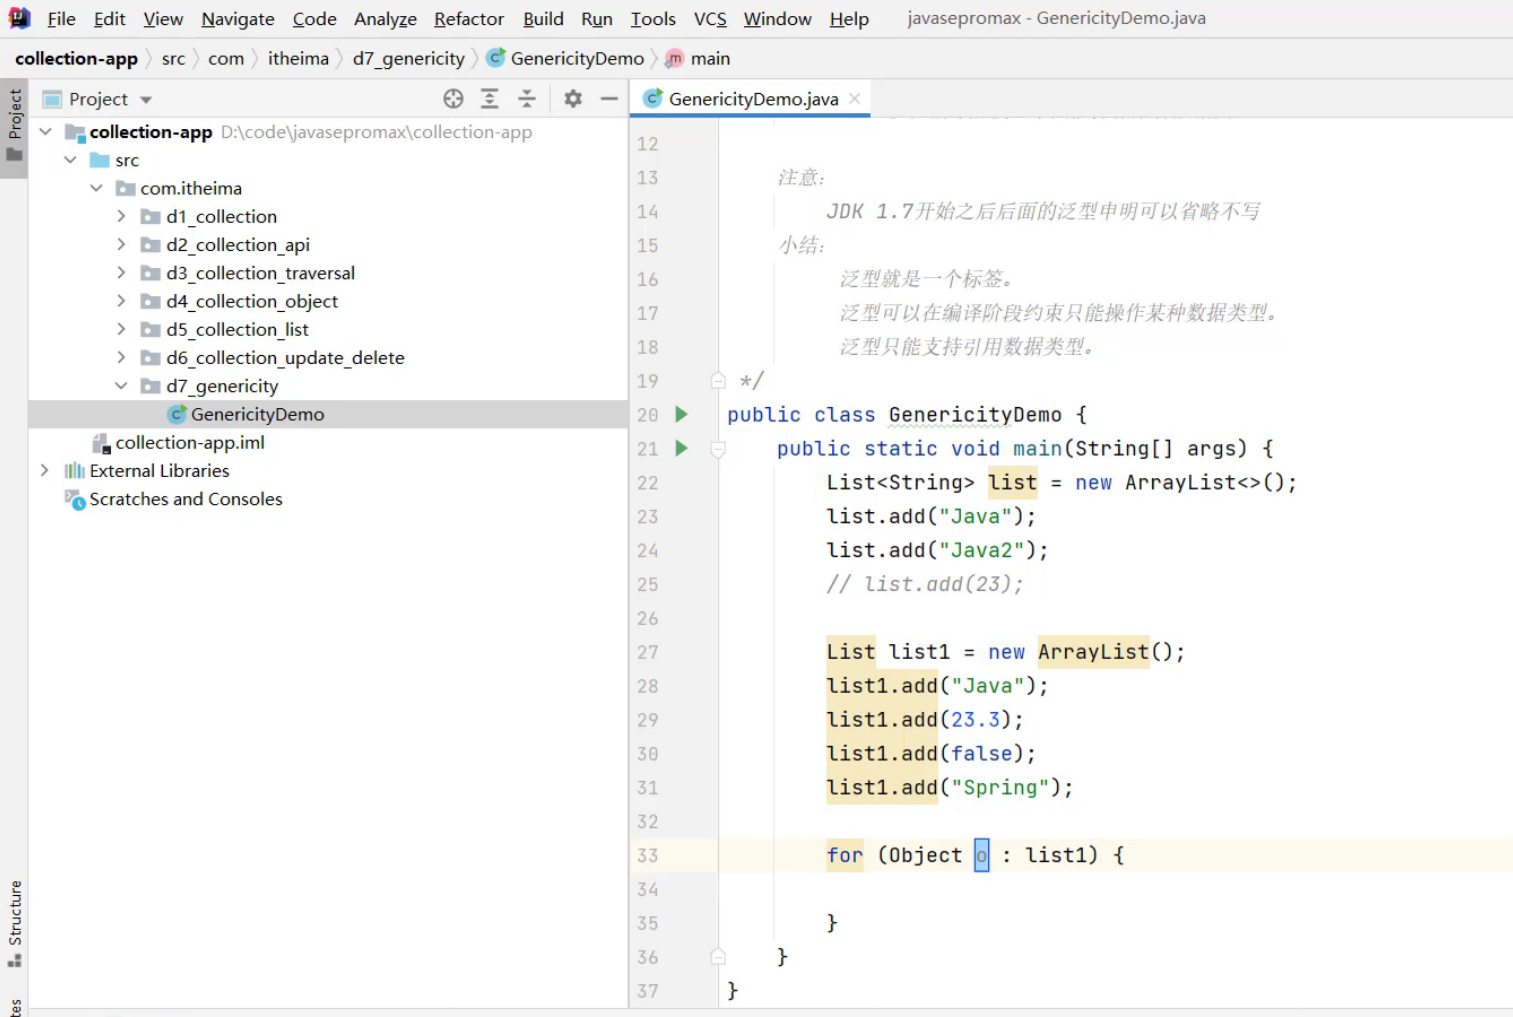Select GenericityDemo in project tree
The height and width of the screenshot is (1017, 1513).
pos(328,414)
